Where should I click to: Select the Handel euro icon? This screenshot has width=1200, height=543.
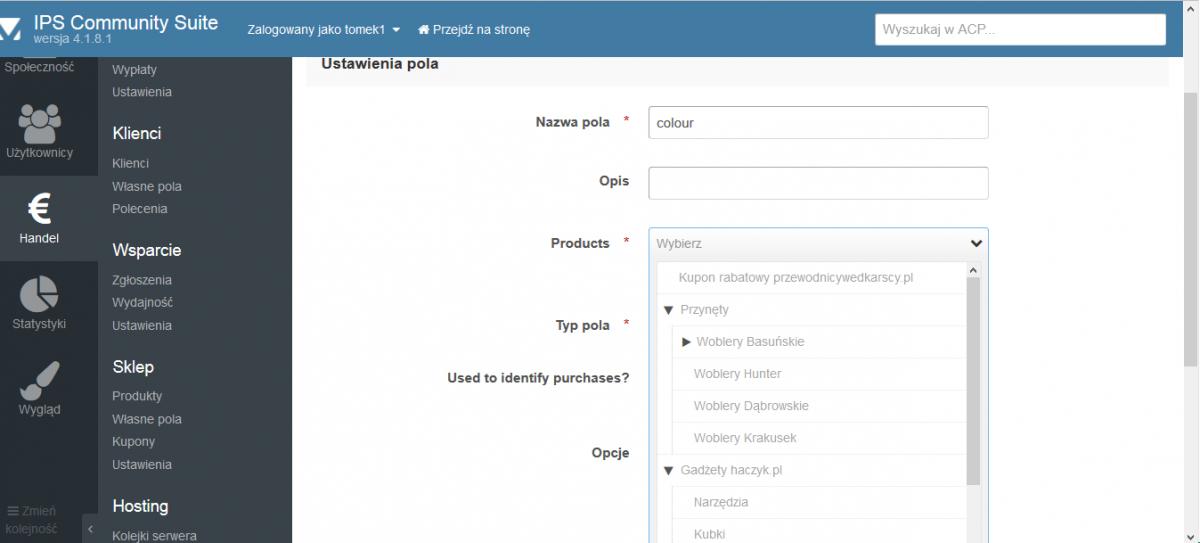point(40,208)
